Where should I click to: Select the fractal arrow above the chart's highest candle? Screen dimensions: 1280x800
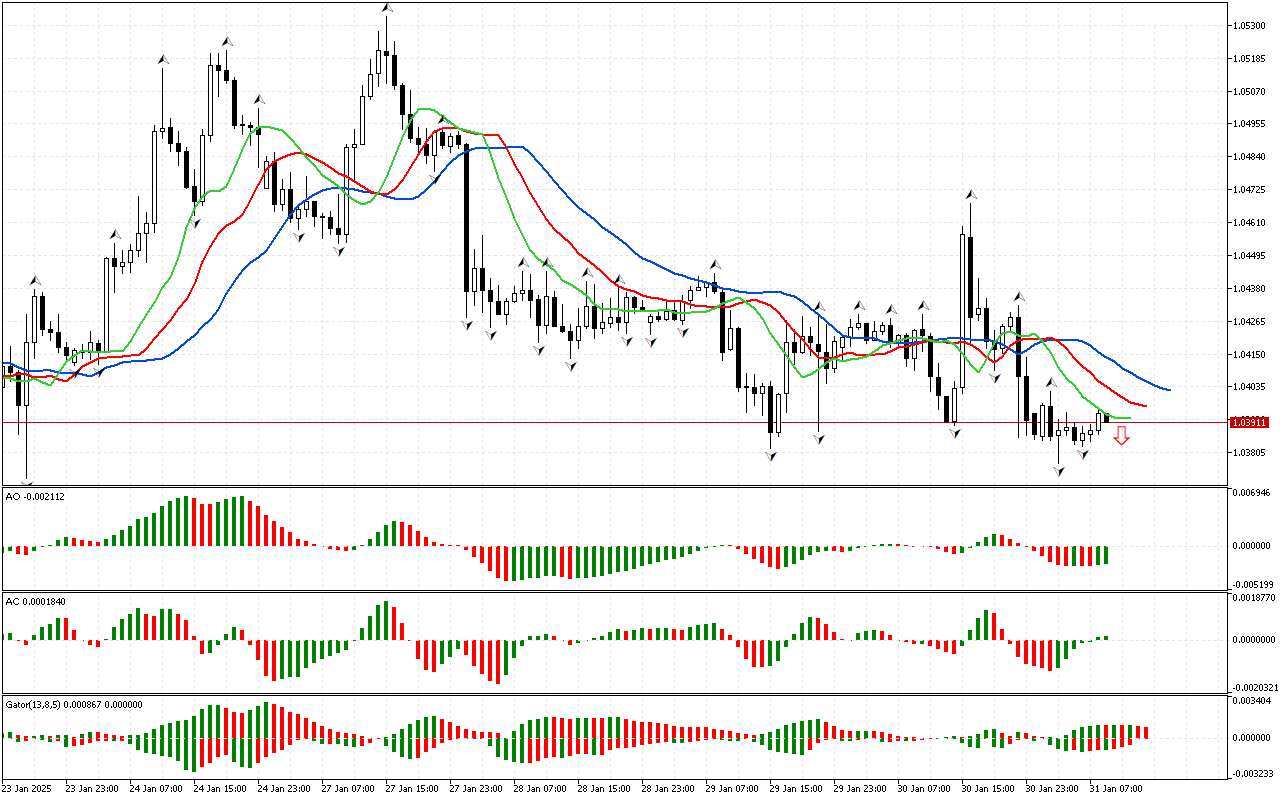pos(386,8)
